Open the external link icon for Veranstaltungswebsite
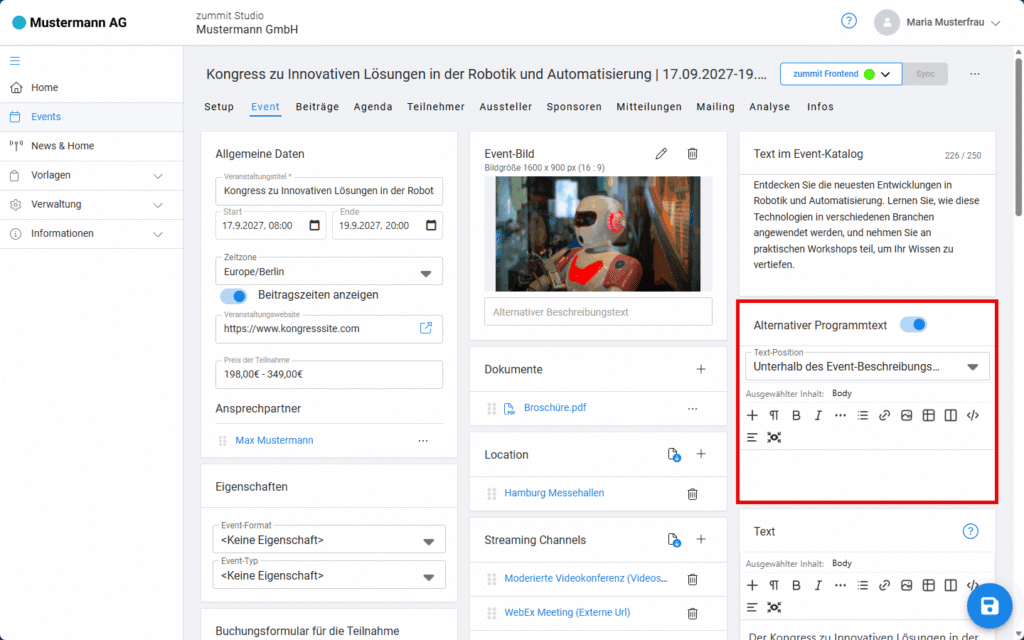The width and height of the screenshot is (1024, 640). point(426,328)
